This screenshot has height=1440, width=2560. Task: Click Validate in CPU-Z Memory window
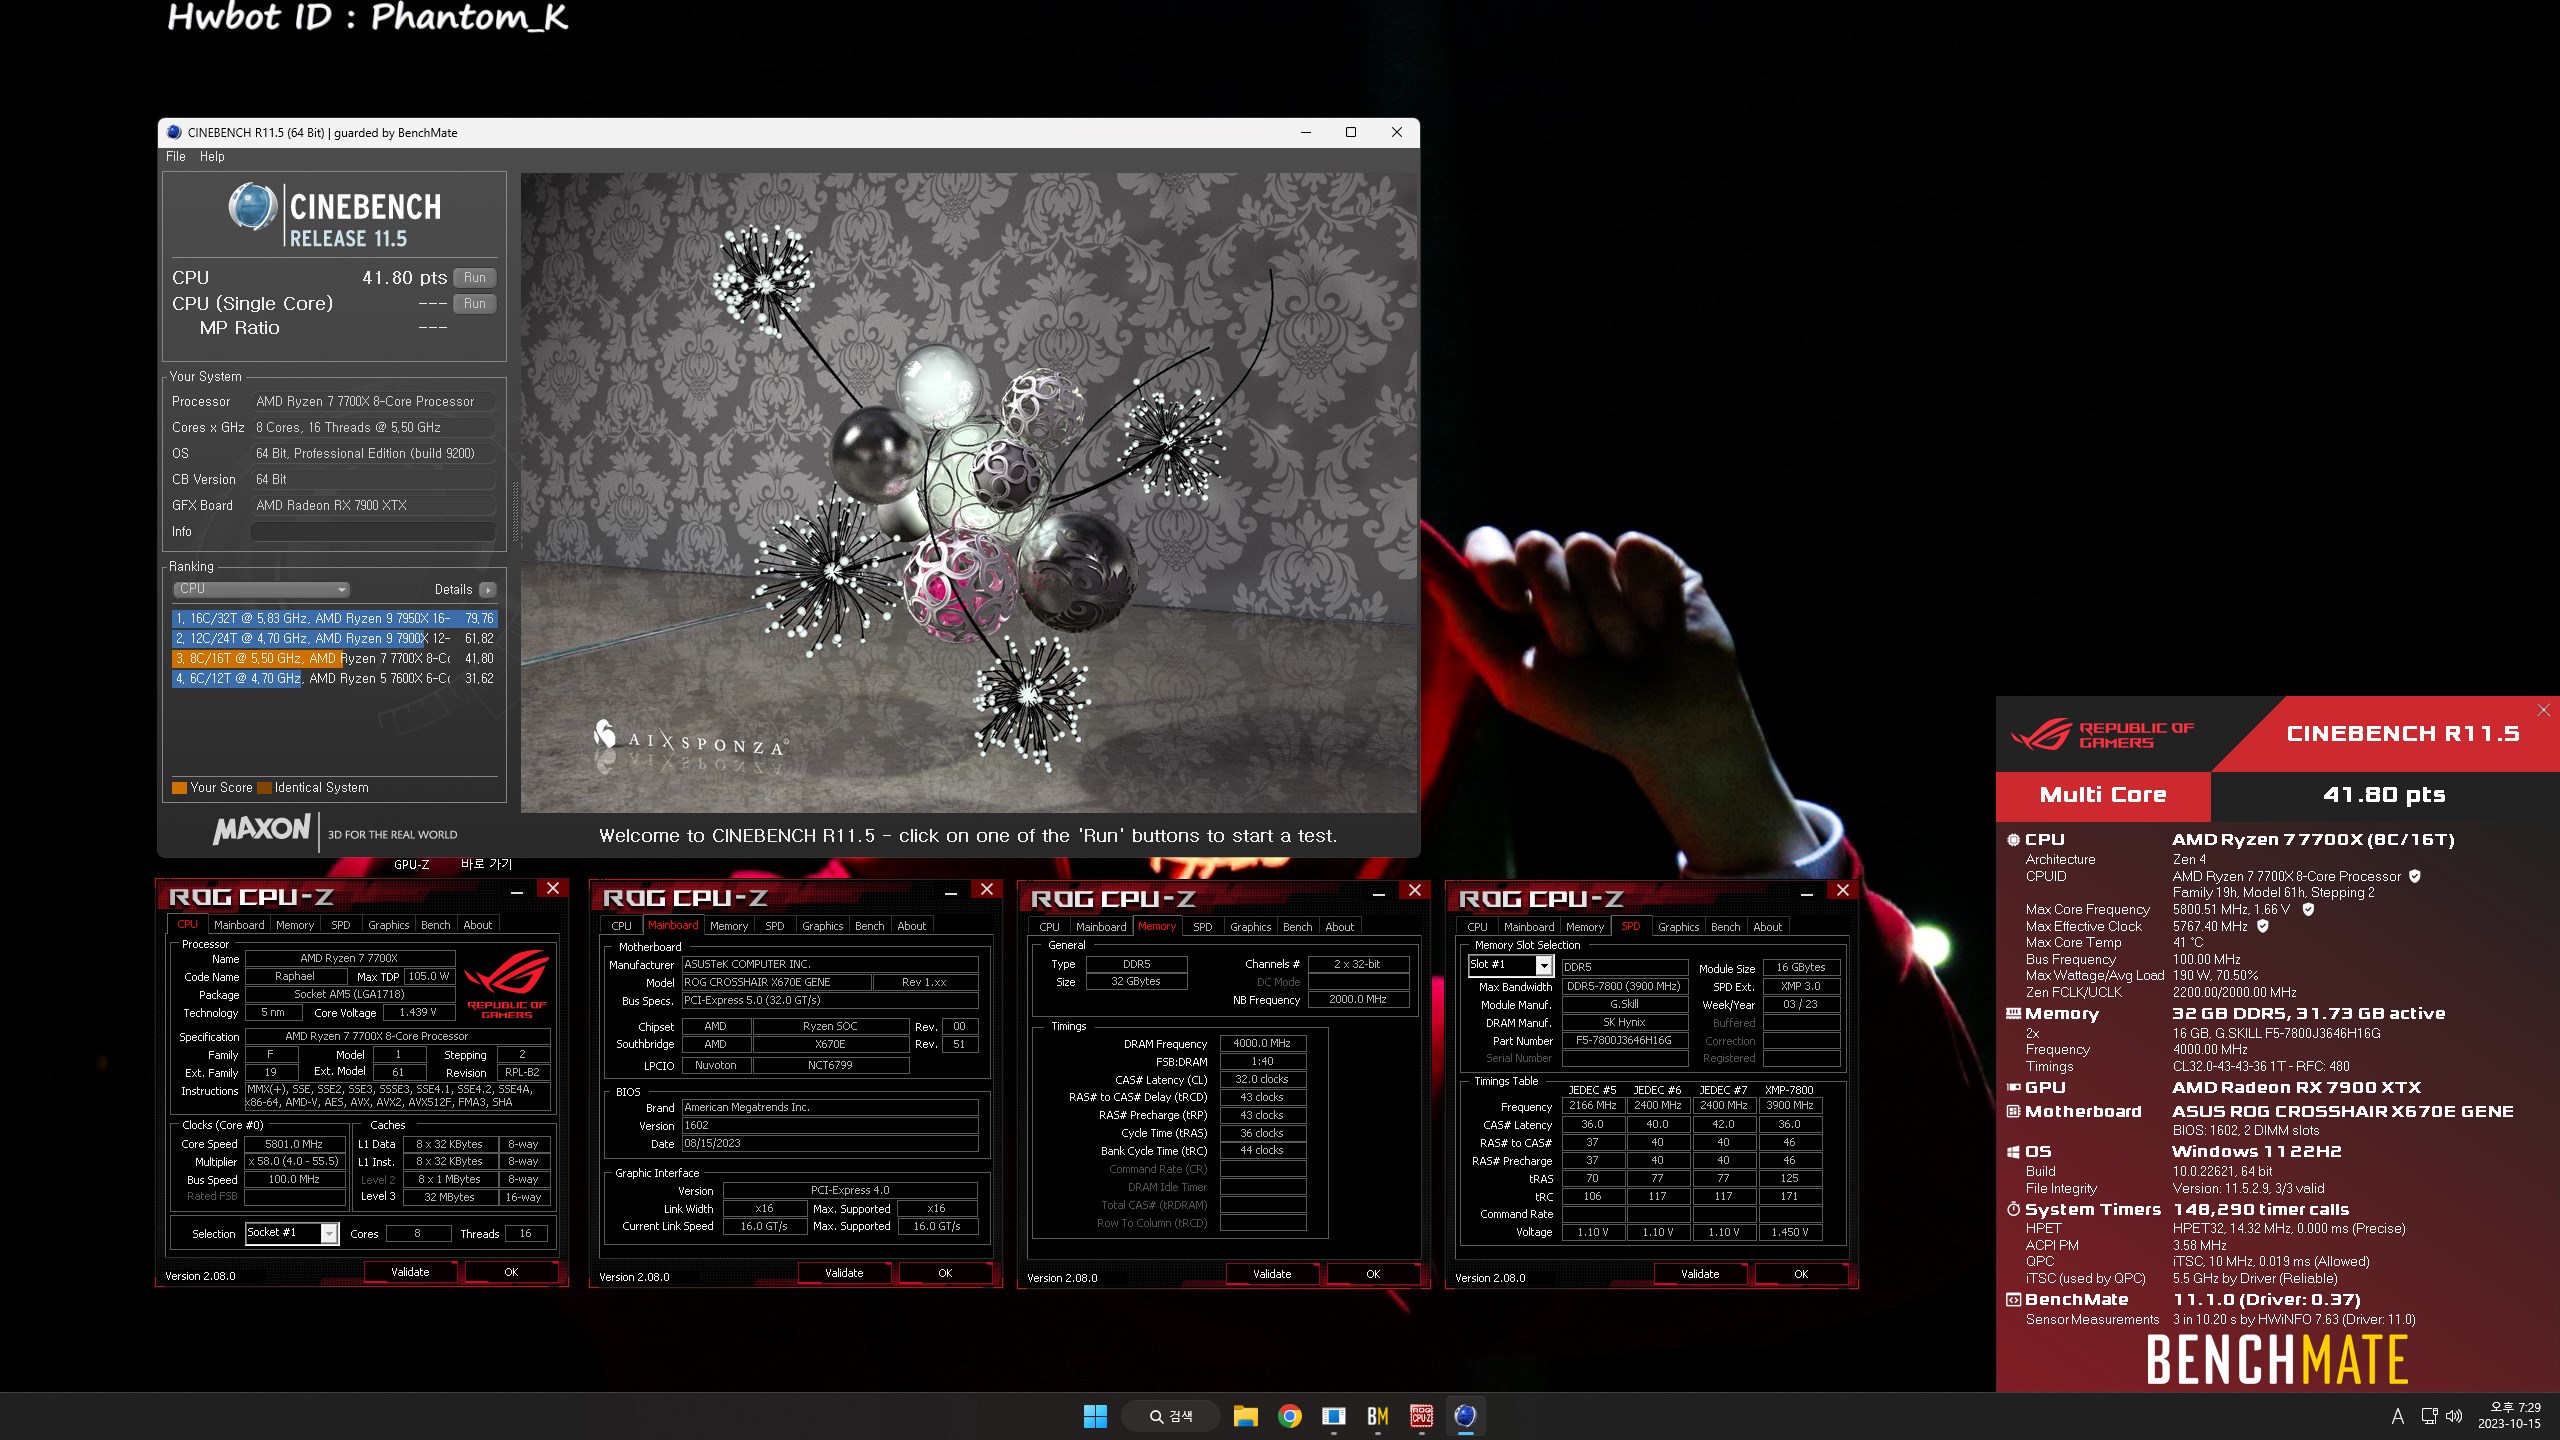point(1272,1274)
